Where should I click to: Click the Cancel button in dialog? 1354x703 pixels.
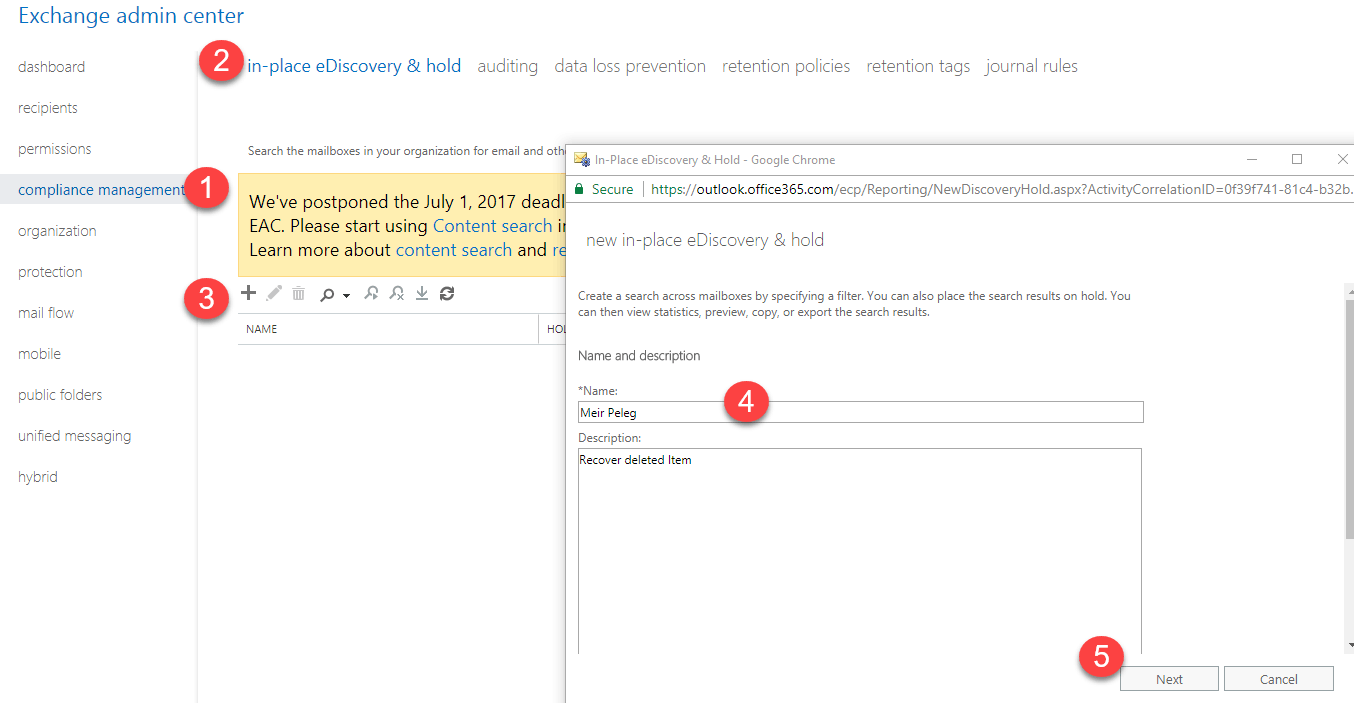(1278, 679)
